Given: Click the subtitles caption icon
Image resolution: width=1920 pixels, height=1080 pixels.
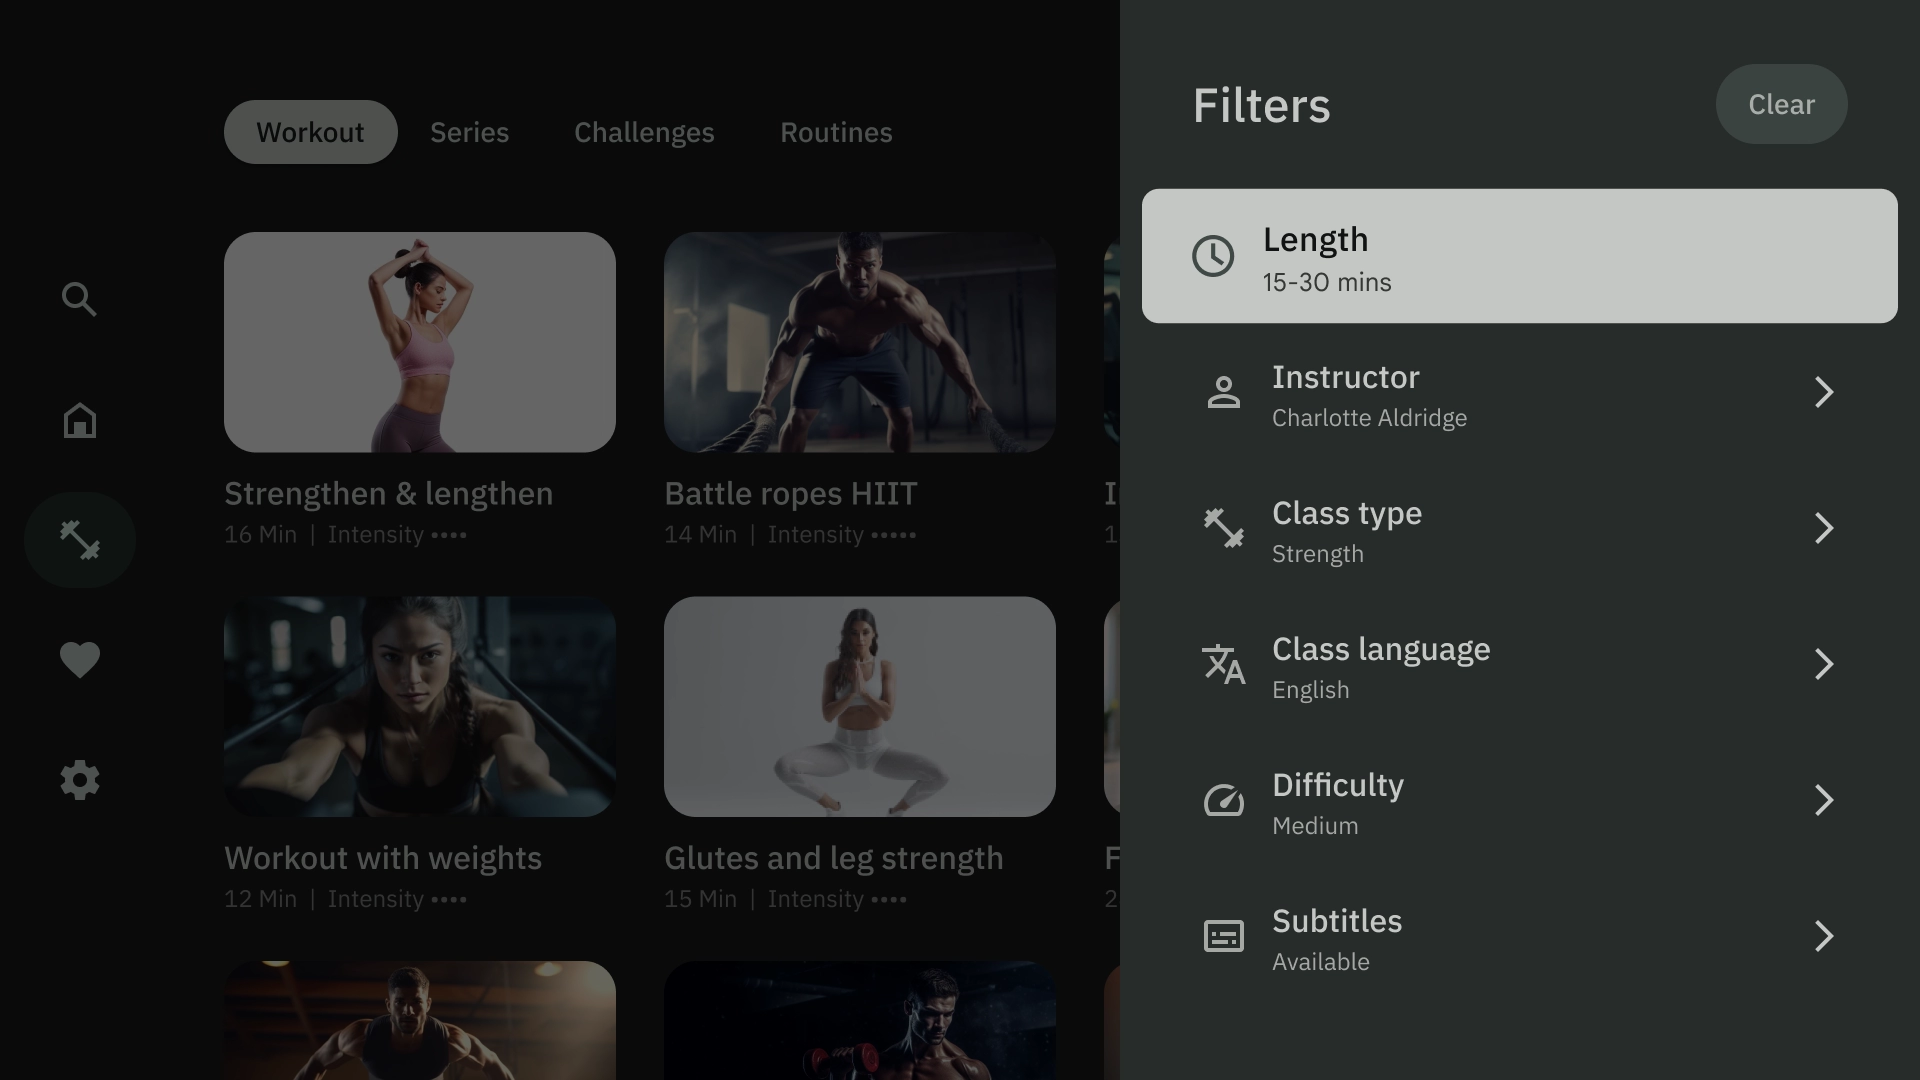Looking at the screenshot, I should 1222,938.
